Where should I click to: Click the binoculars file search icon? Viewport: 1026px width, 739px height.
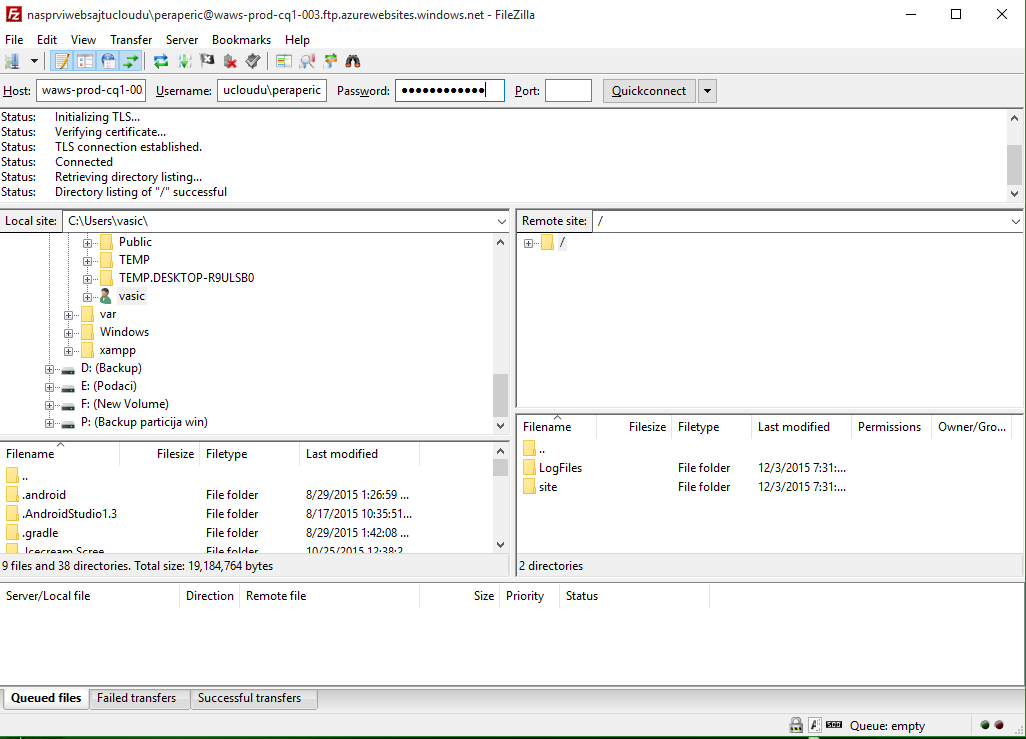pos(352,62)
